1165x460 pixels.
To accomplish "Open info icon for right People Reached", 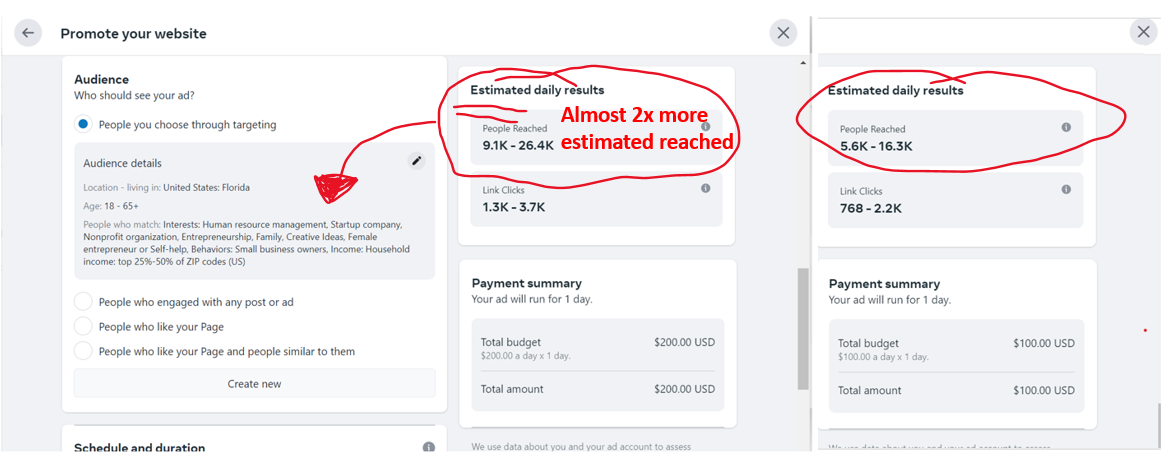I will [x=1066, y=127].
